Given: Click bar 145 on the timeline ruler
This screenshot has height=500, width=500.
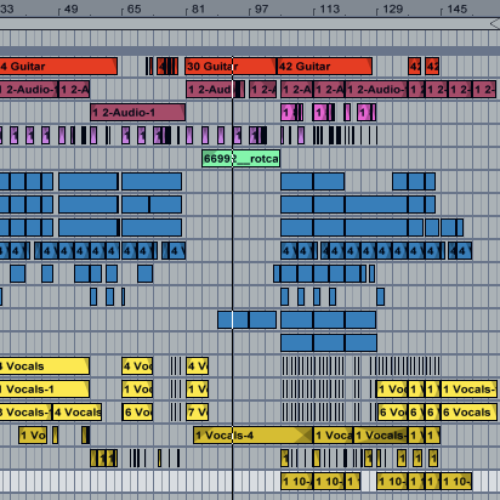Looking at the screenshot, I should click(457, 9).
